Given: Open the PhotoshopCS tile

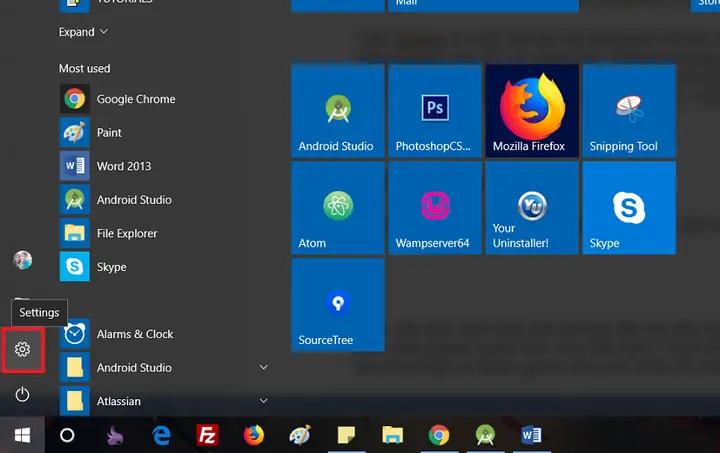Looking at the screenshot, I should [435, 111].
